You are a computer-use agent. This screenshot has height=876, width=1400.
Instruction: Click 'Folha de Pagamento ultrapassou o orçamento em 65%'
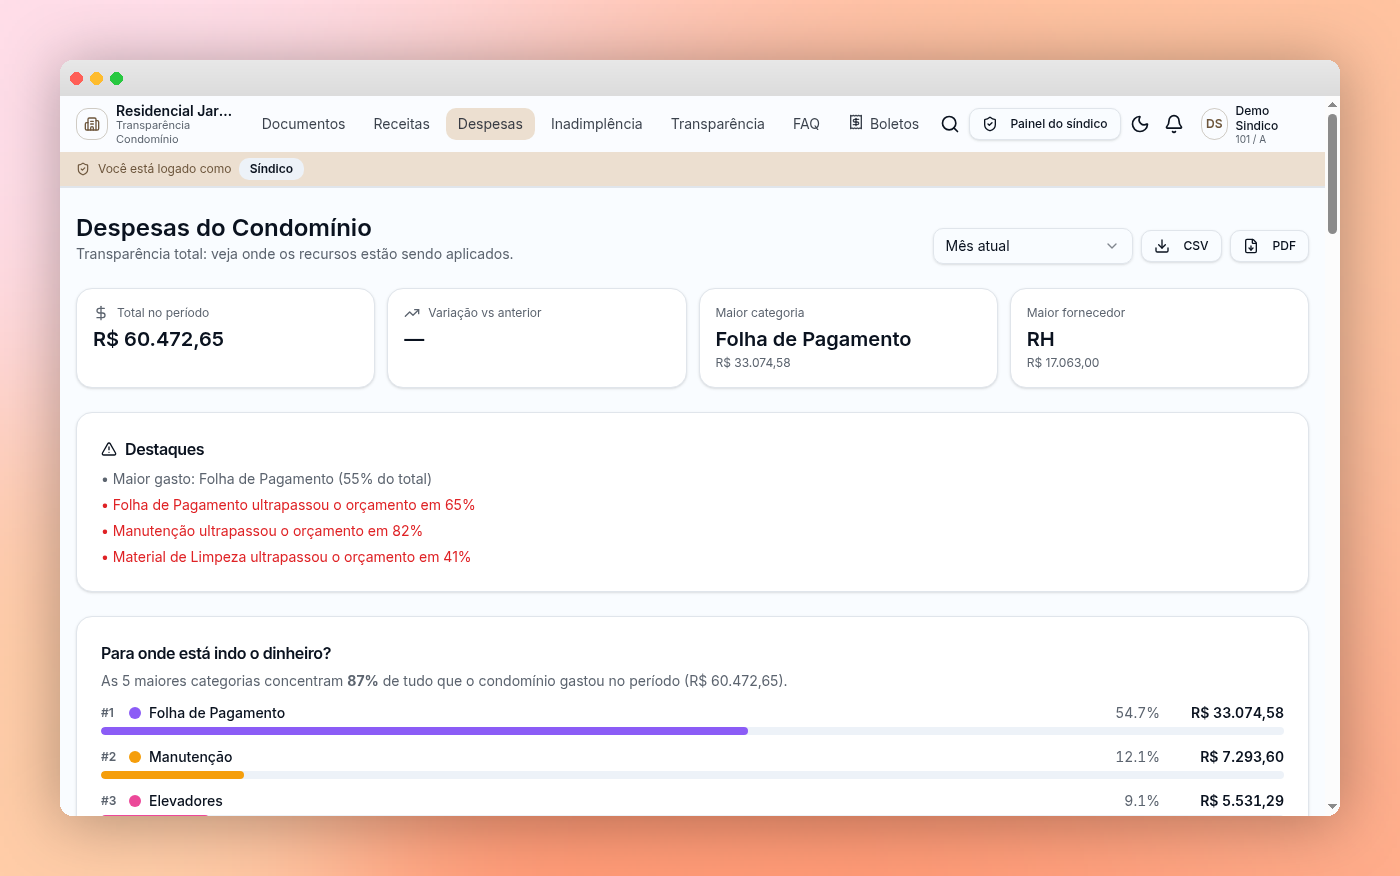coord(293,505)
